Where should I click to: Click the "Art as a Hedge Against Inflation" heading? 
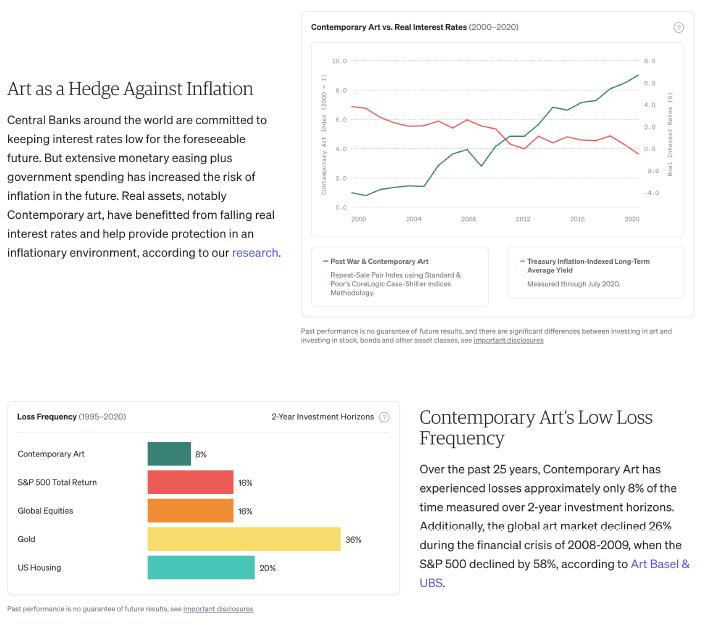[130, 89]
